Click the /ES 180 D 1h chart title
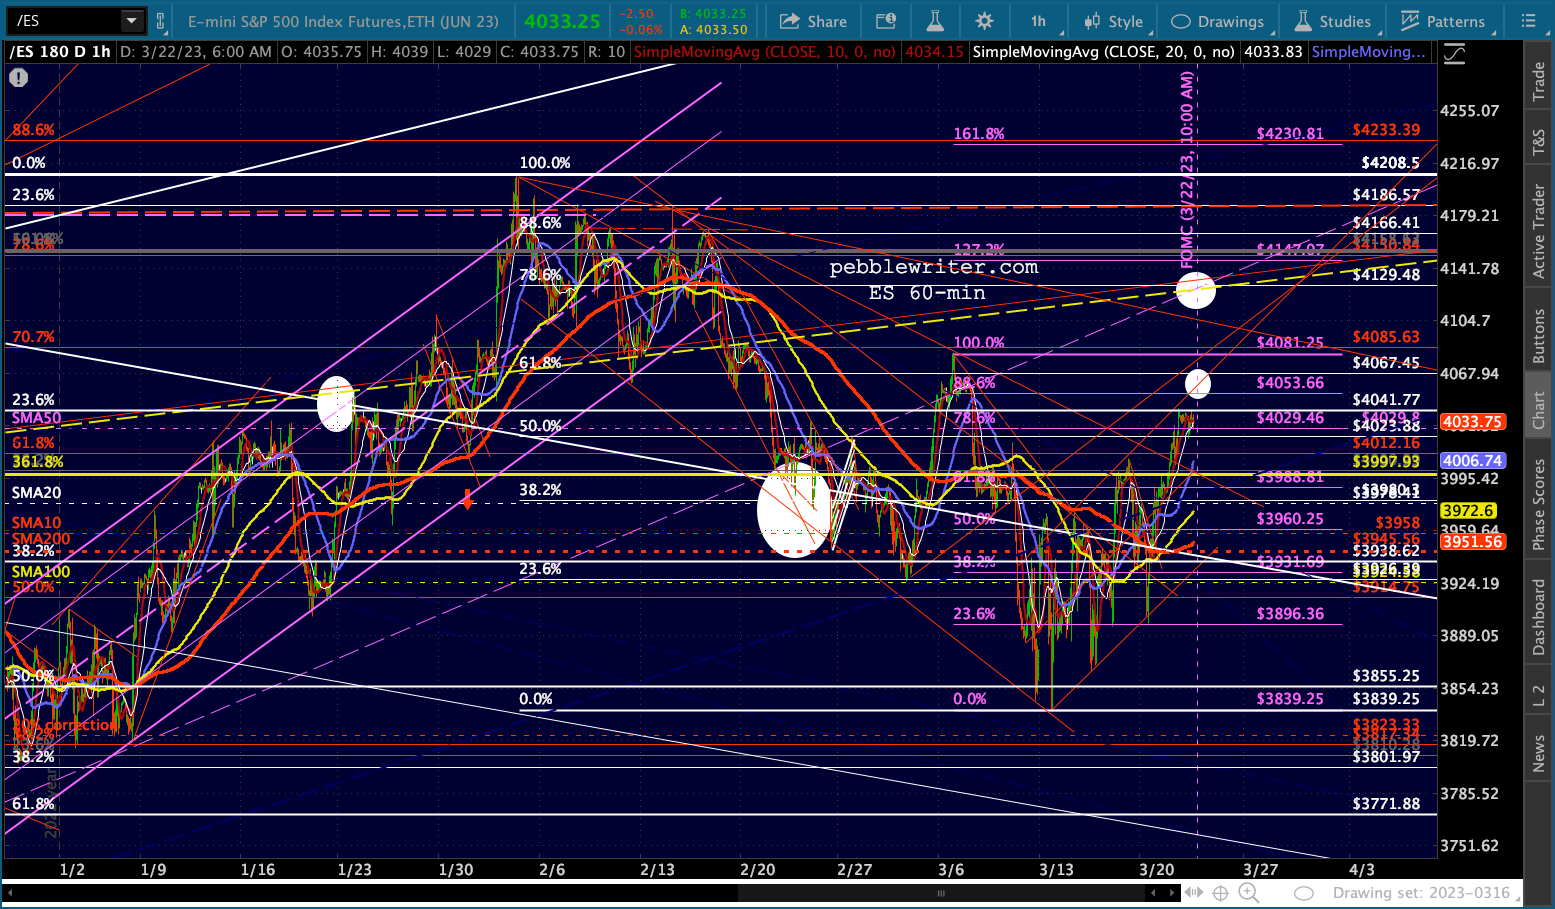Viewport: 1555px width, 909px height. coord(60,52)
